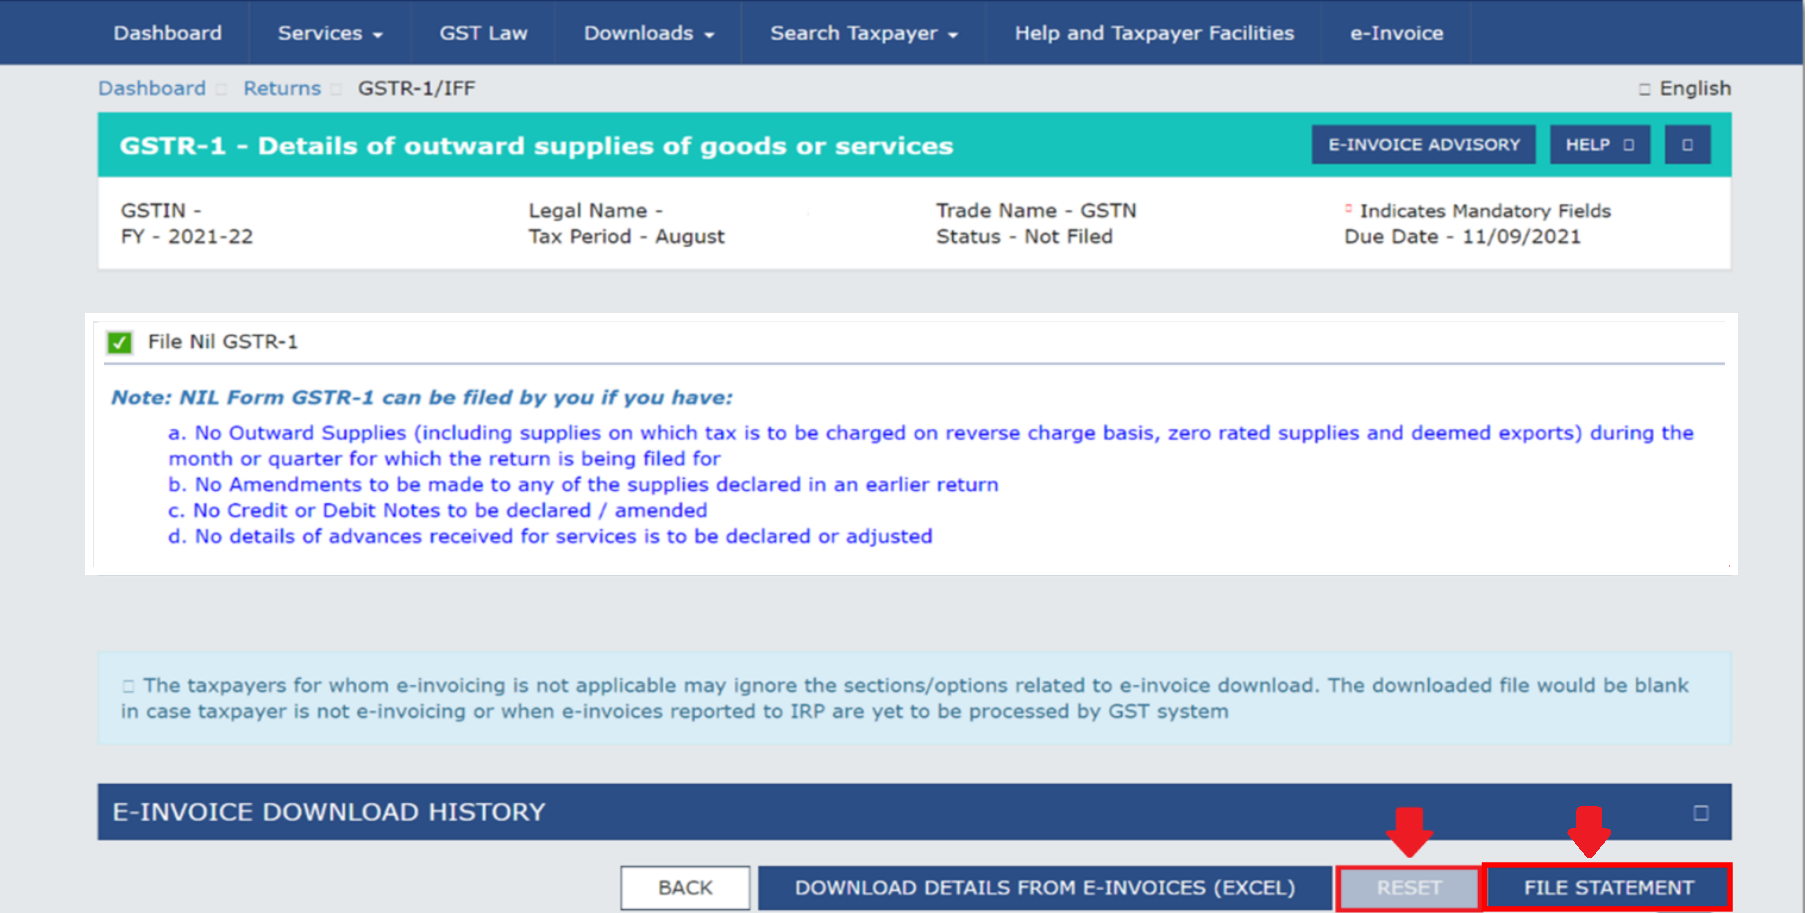
Task: Expand the Downloads dropdown menu
Action: (x=646, y=32)
